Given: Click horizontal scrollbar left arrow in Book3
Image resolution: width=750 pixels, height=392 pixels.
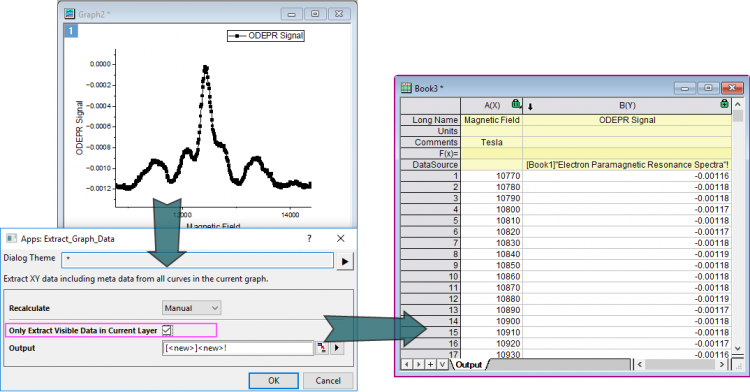Looking at the screenshot, I should pos(640,365).
